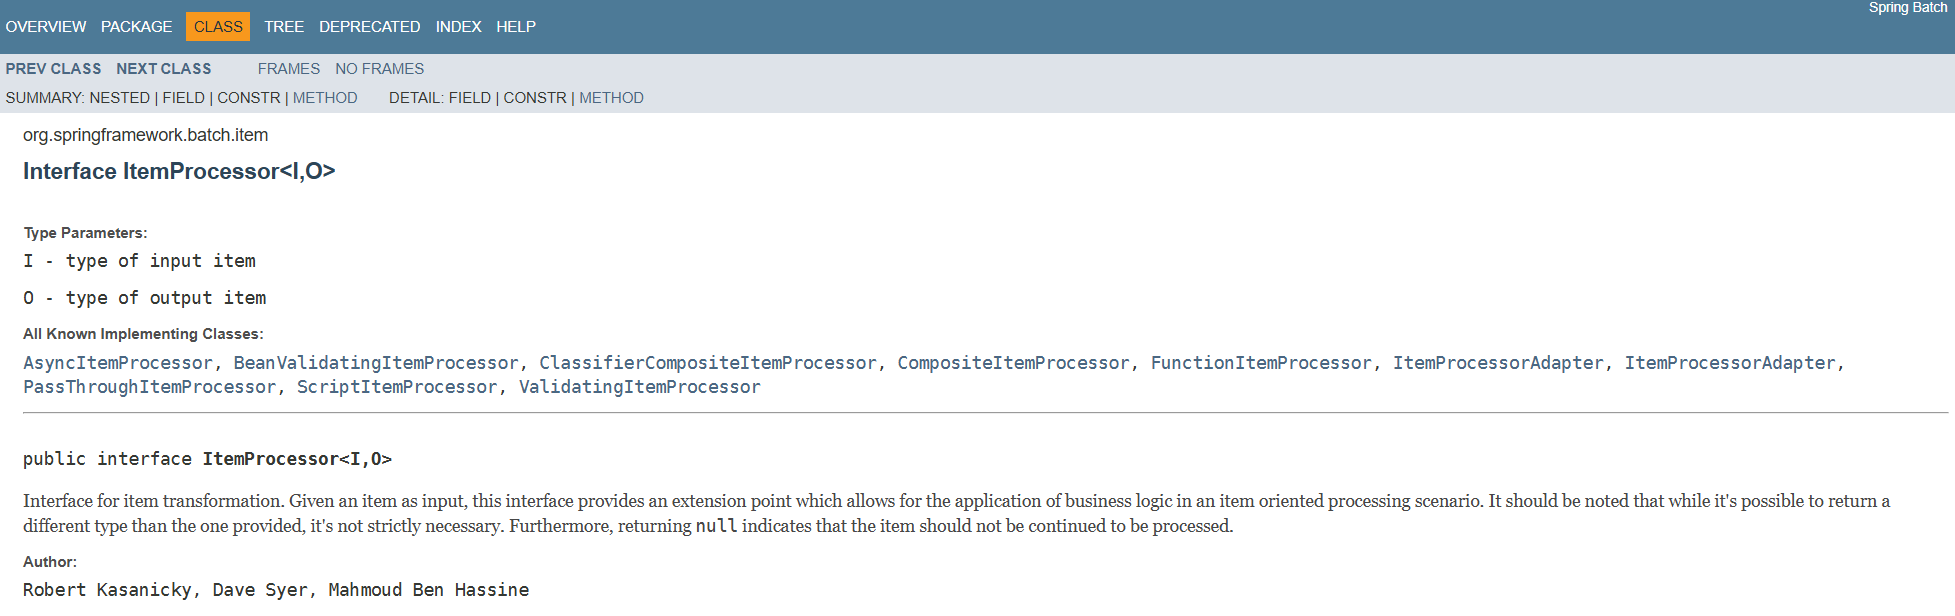This screenshot has height=616, width=1955.
Task: Go to Next Class
Action: coord(164,69)
